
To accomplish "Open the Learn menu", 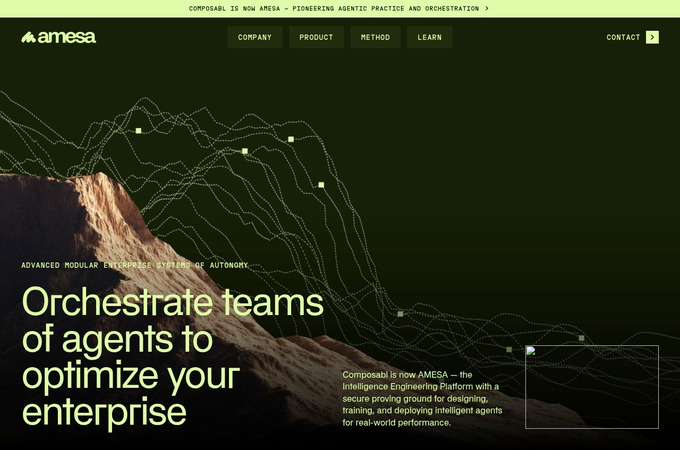I will click(429, 37).
